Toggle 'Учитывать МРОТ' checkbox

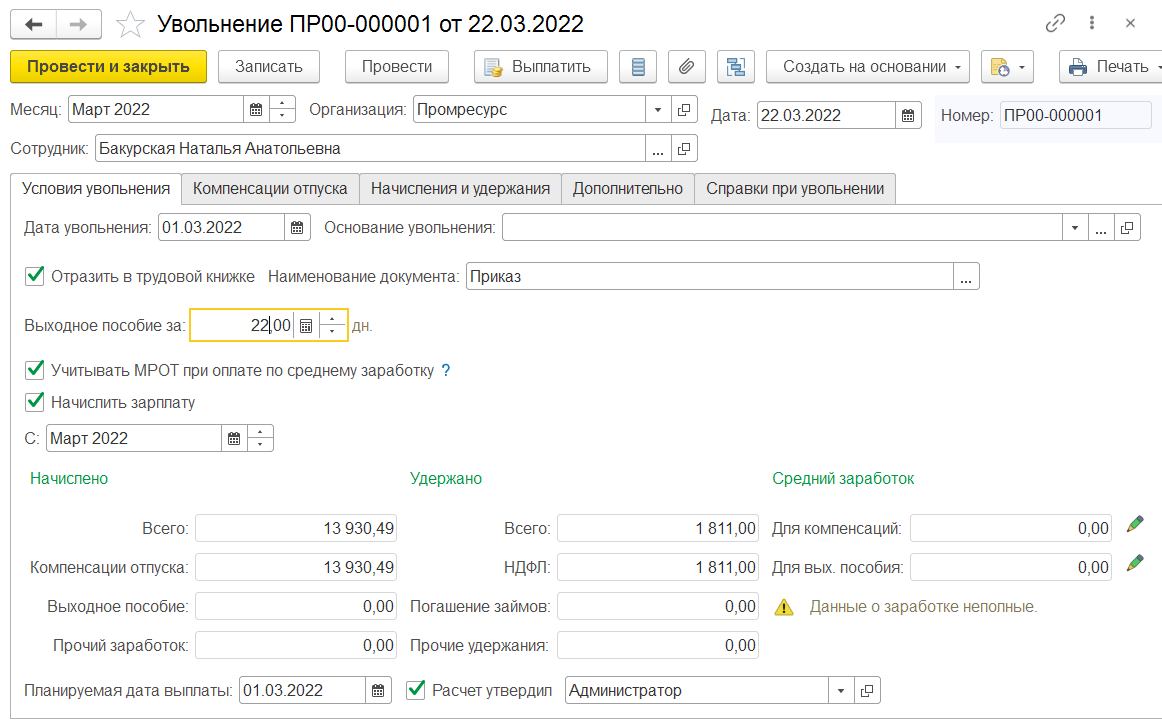[35, 370]
